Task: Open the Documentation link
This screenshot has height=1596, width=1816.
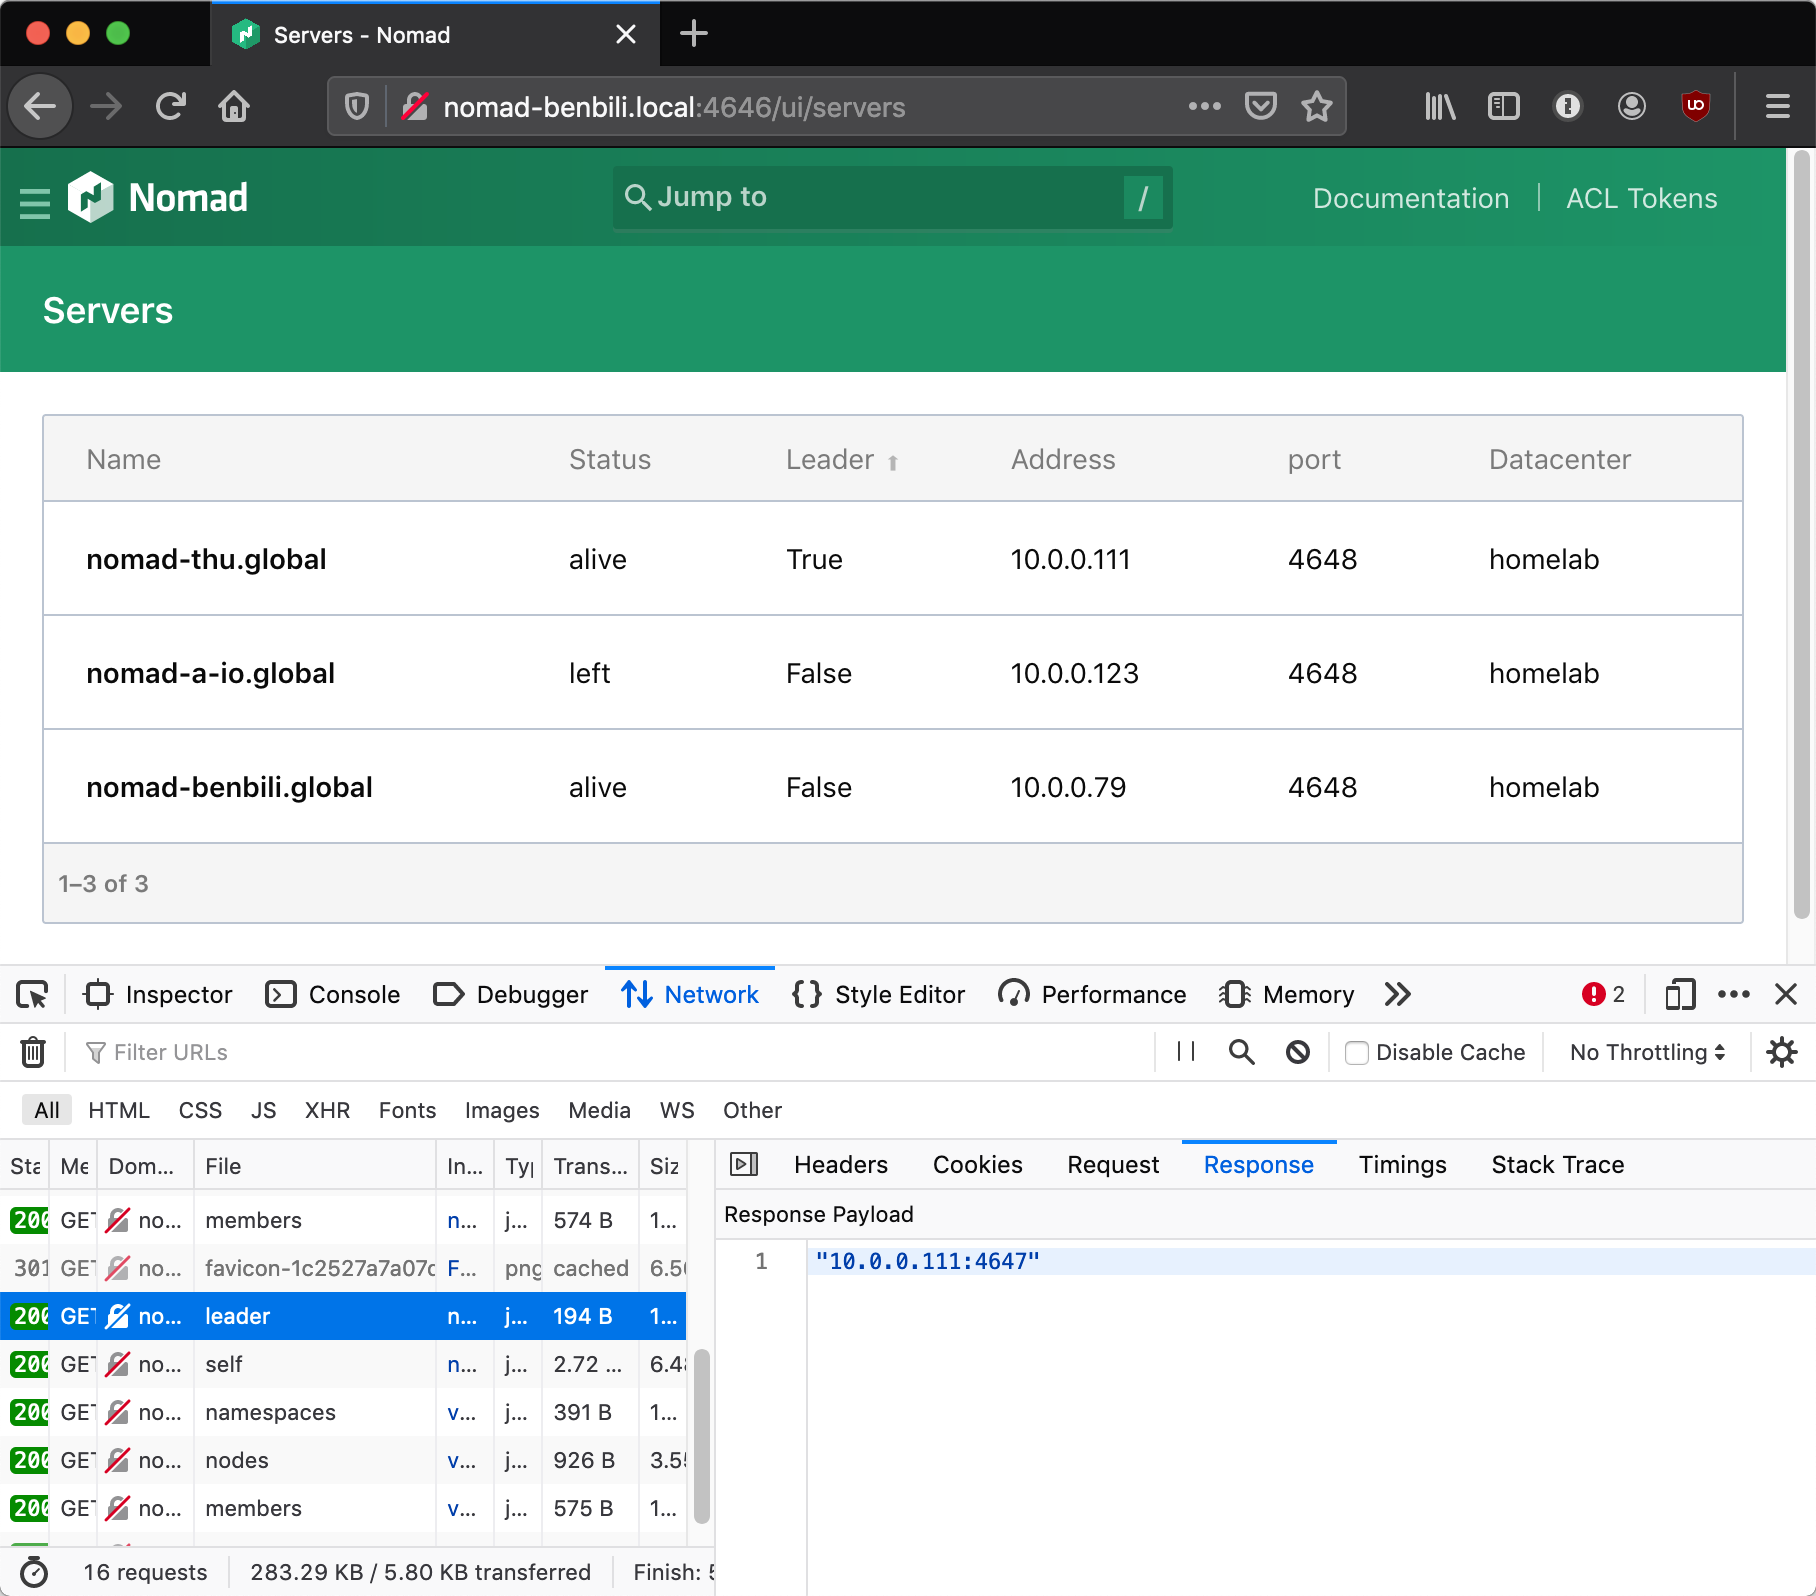Action: tap(1411, 198)
